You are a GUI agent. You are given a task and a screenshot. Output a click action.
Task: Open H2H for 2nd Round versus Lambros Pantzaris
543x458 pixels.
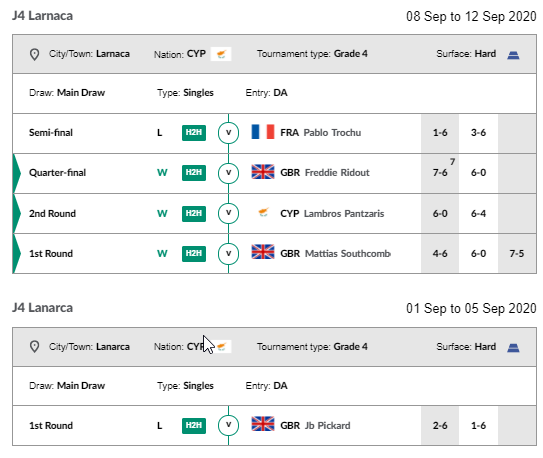point(194,213)
